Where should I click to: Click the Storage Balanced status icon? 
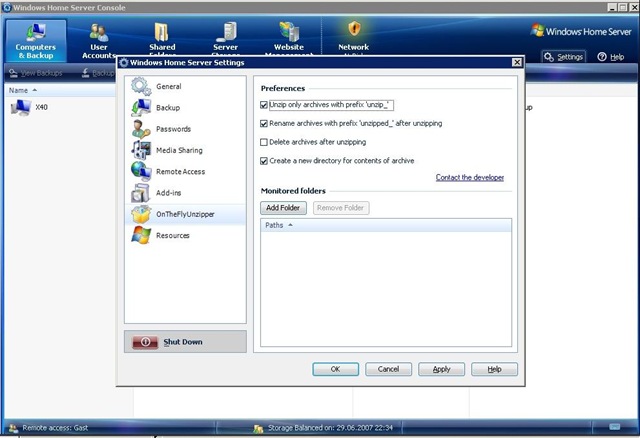pos(258,428)
